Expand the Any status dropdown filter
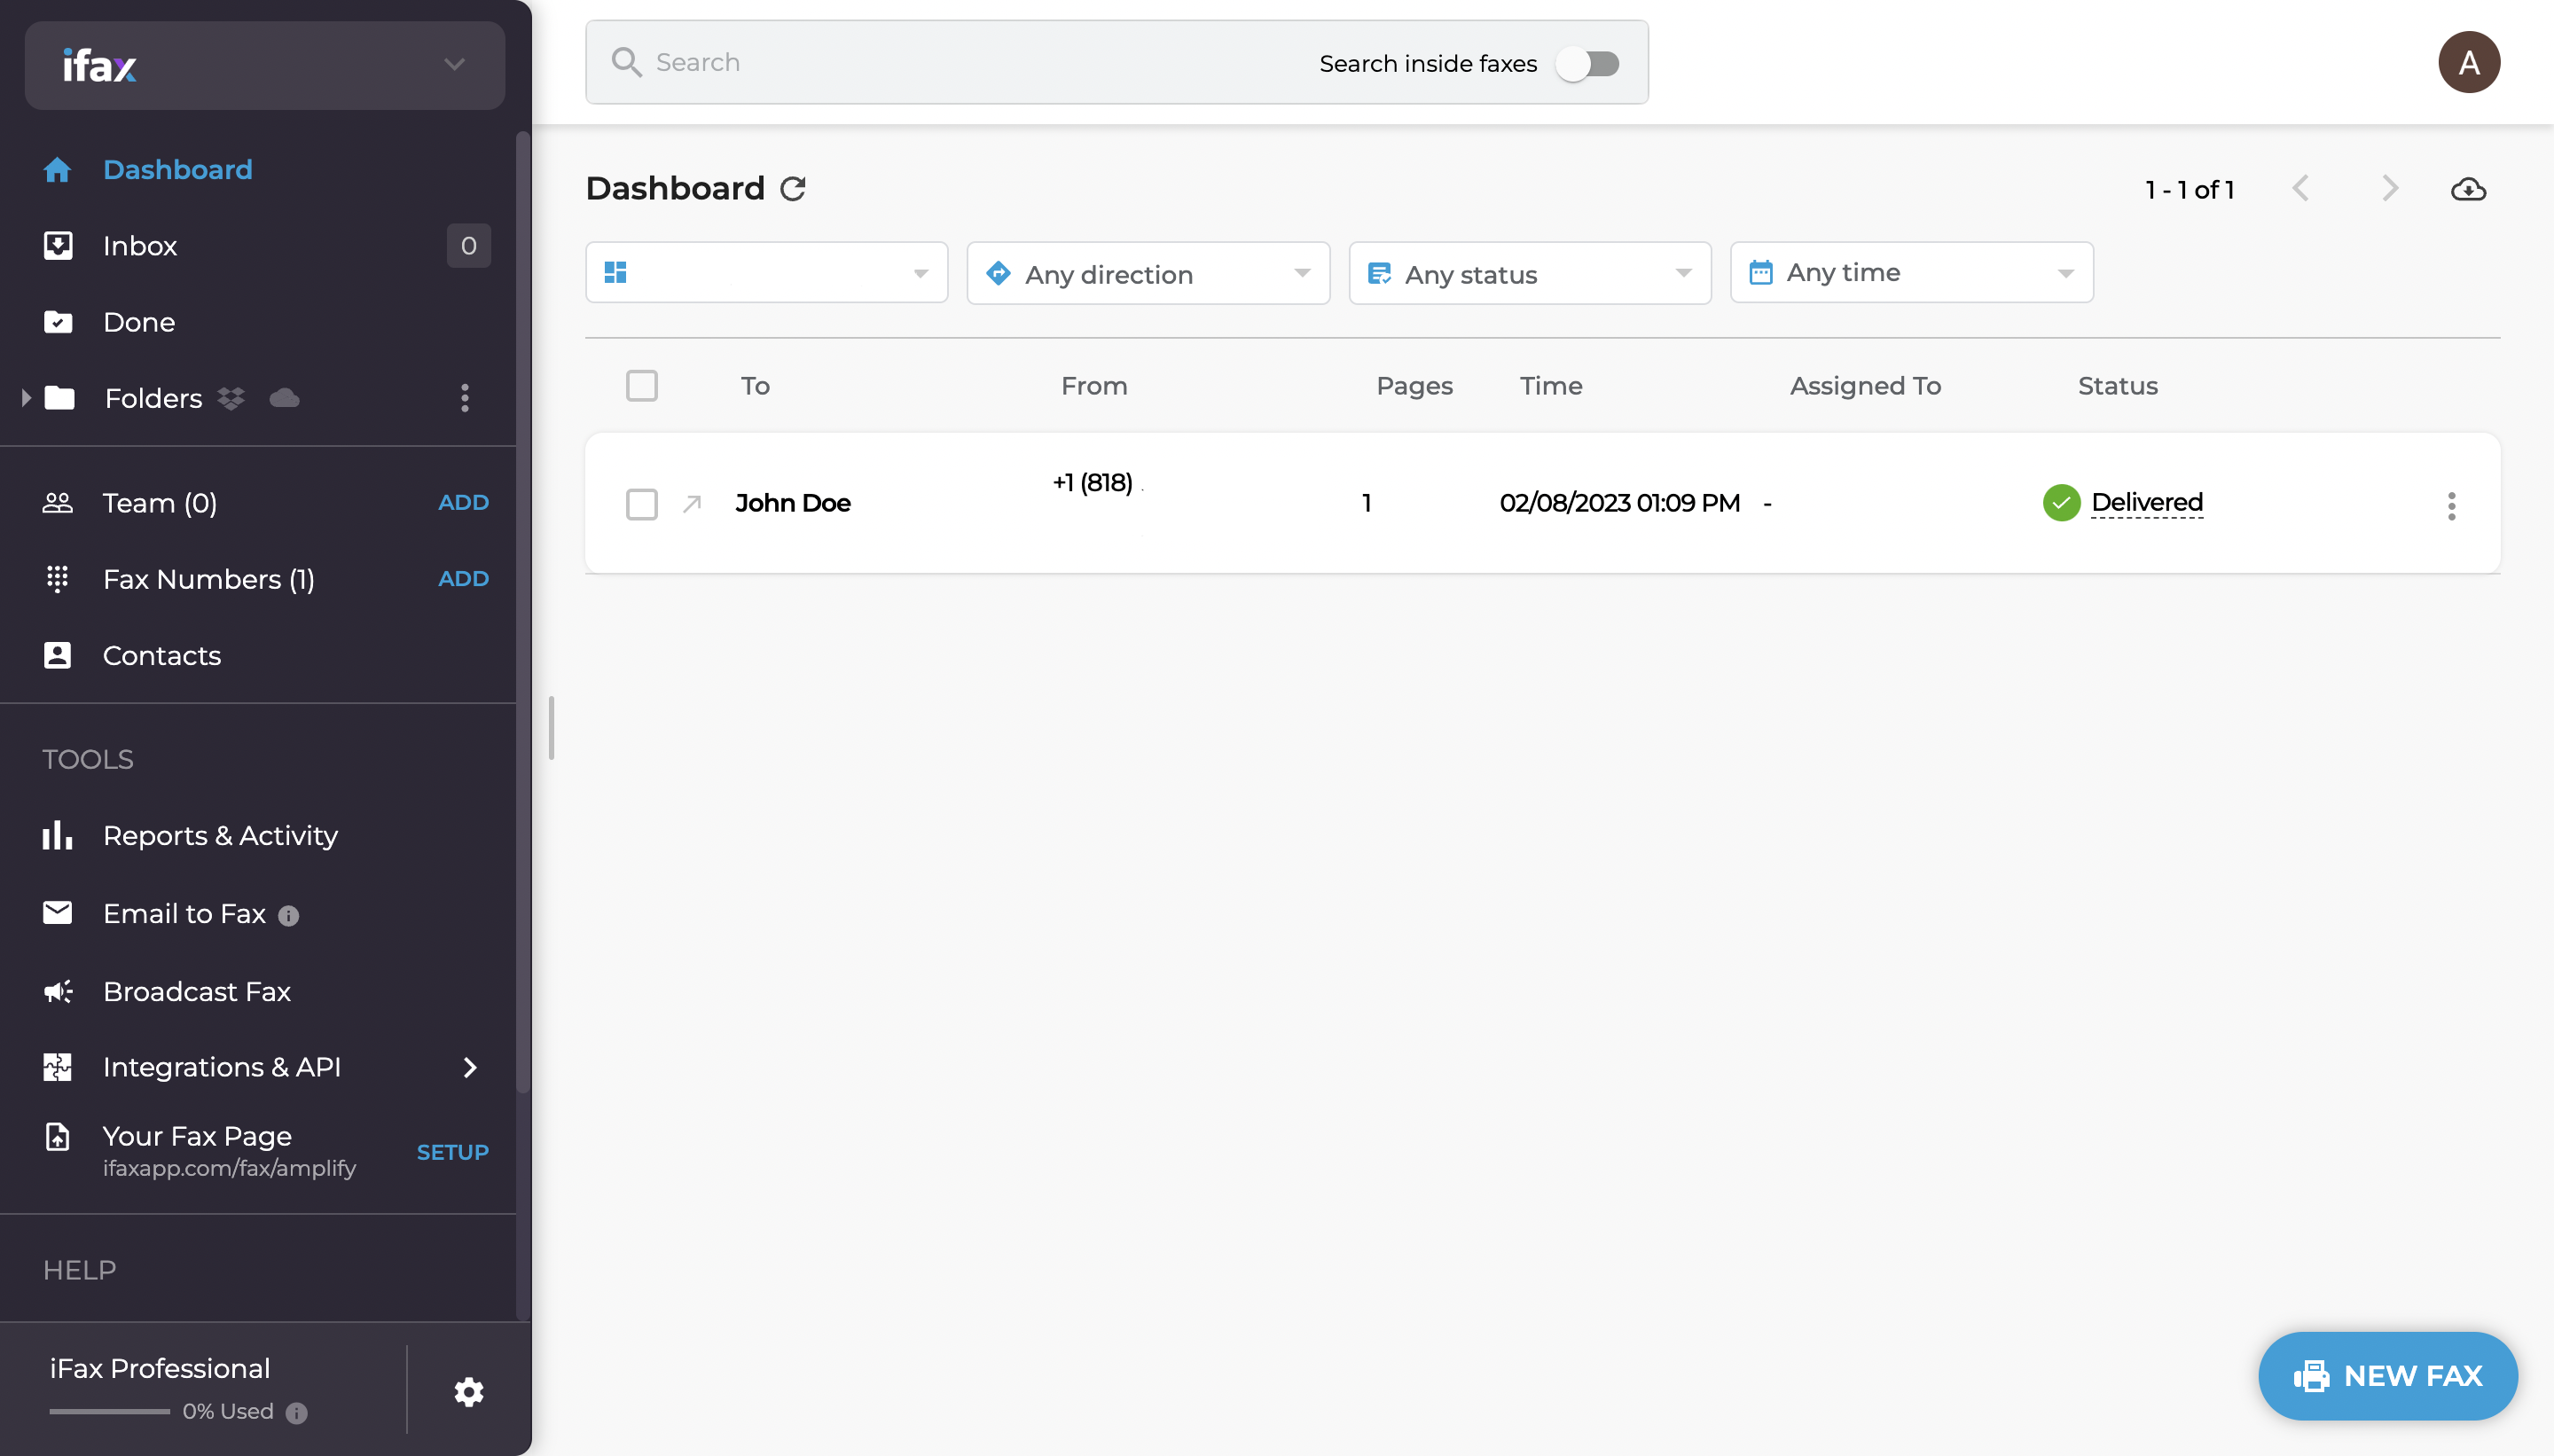Image resolution: width=2554 pixels, height=1456 pixels. point(1530,272)
